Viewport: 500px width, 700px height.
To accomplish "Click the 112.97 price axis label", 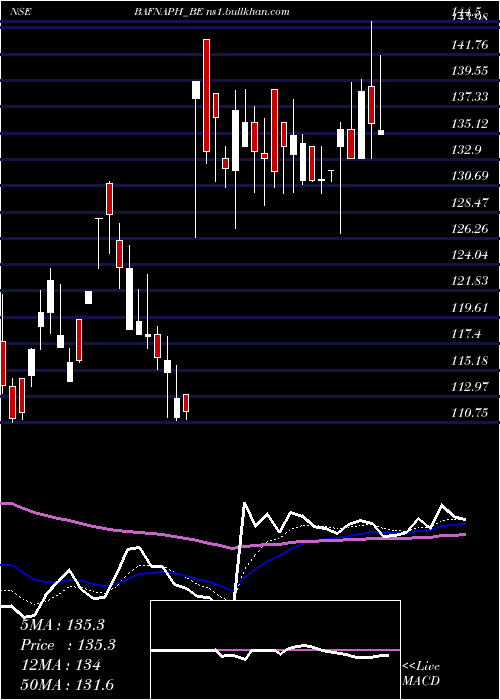I will [470, 387].
